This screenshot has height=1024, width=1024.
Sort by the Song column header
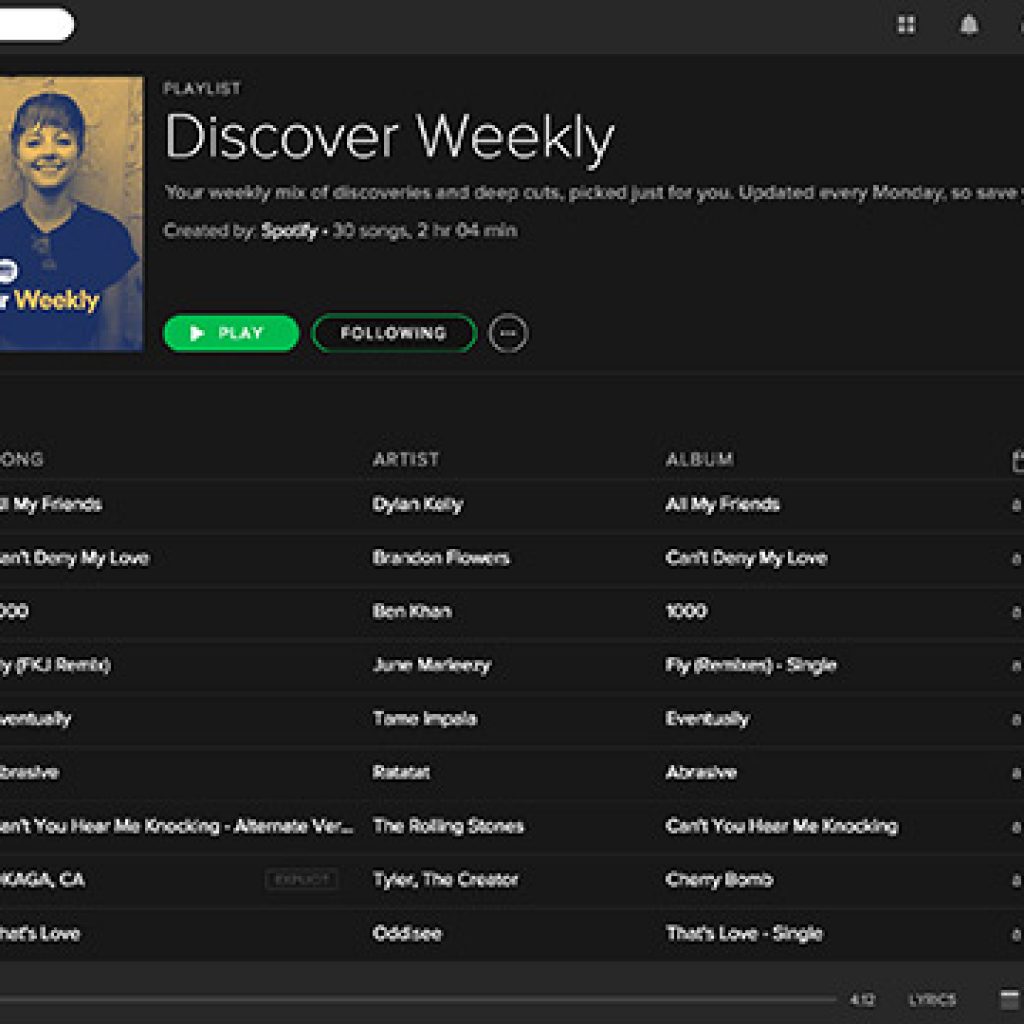click(22, 460)
